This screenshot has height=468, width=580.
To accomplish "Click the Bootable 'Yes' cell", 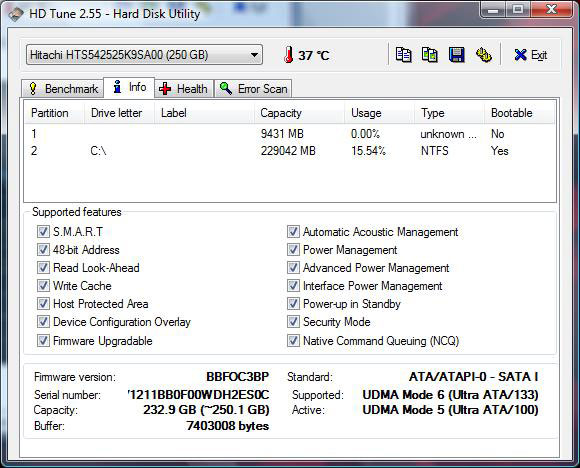I will 500,151.
